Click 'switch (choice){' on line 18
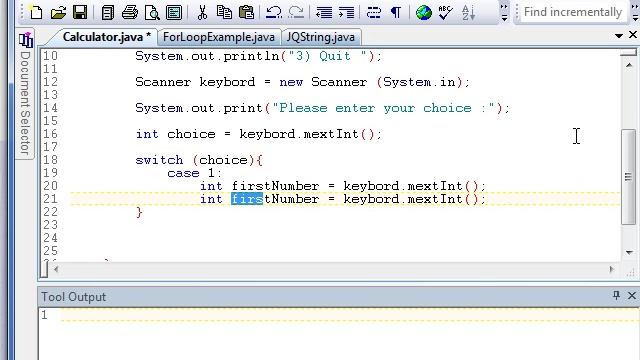The width and height of the screenshot is (640, 360). [199, 160]
